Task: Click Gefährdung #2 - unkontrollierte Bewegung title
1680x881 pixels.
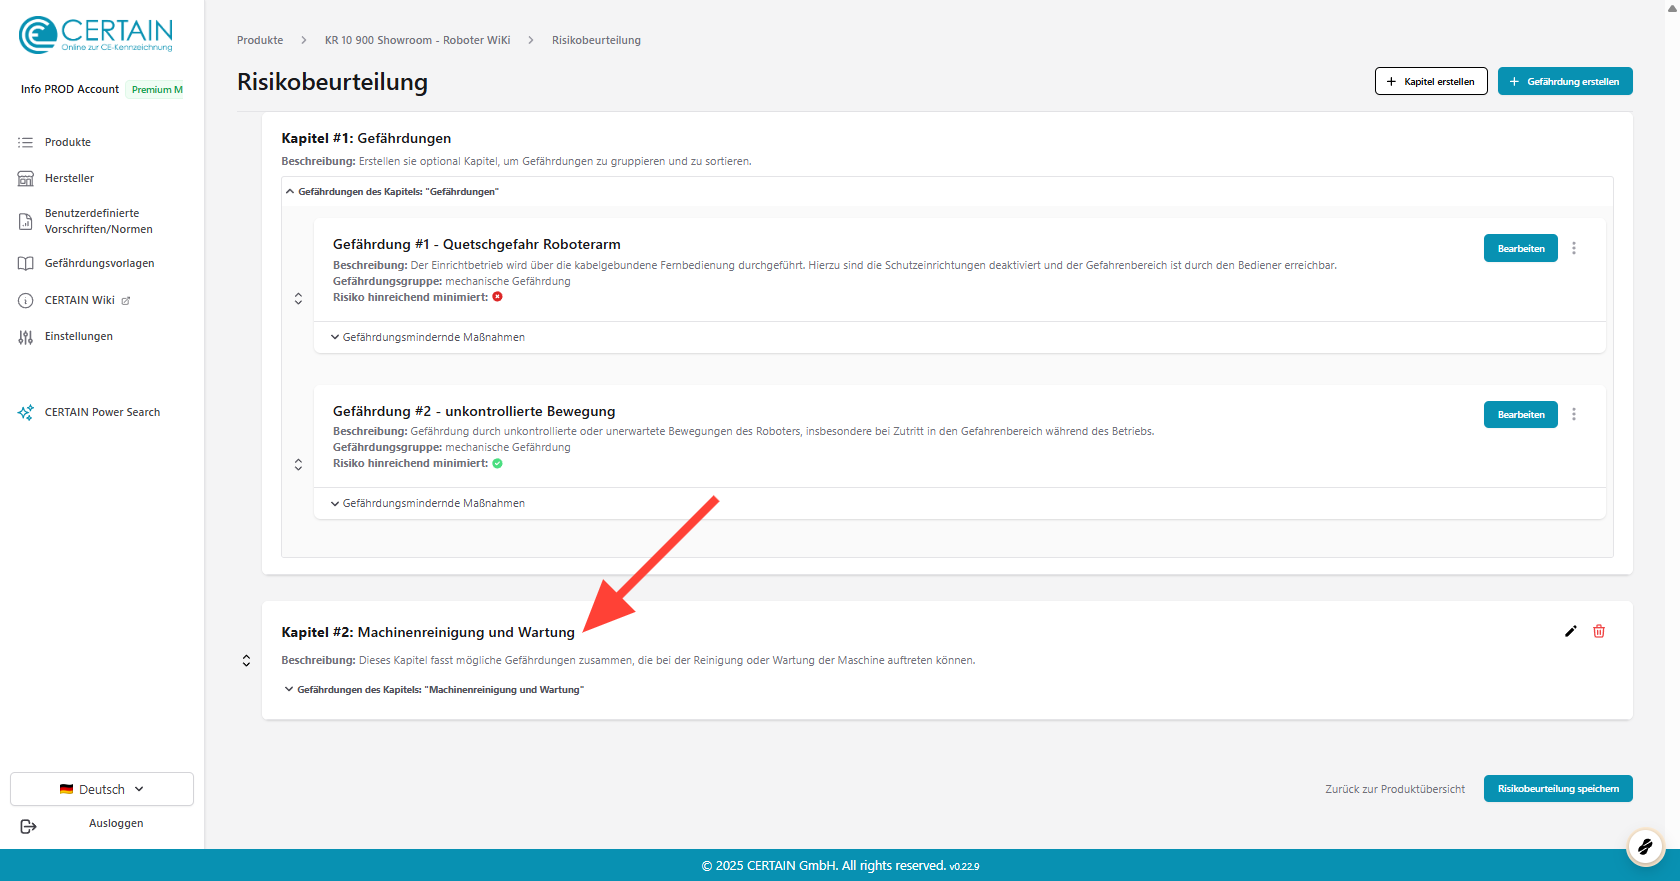Action: [474, 411]
